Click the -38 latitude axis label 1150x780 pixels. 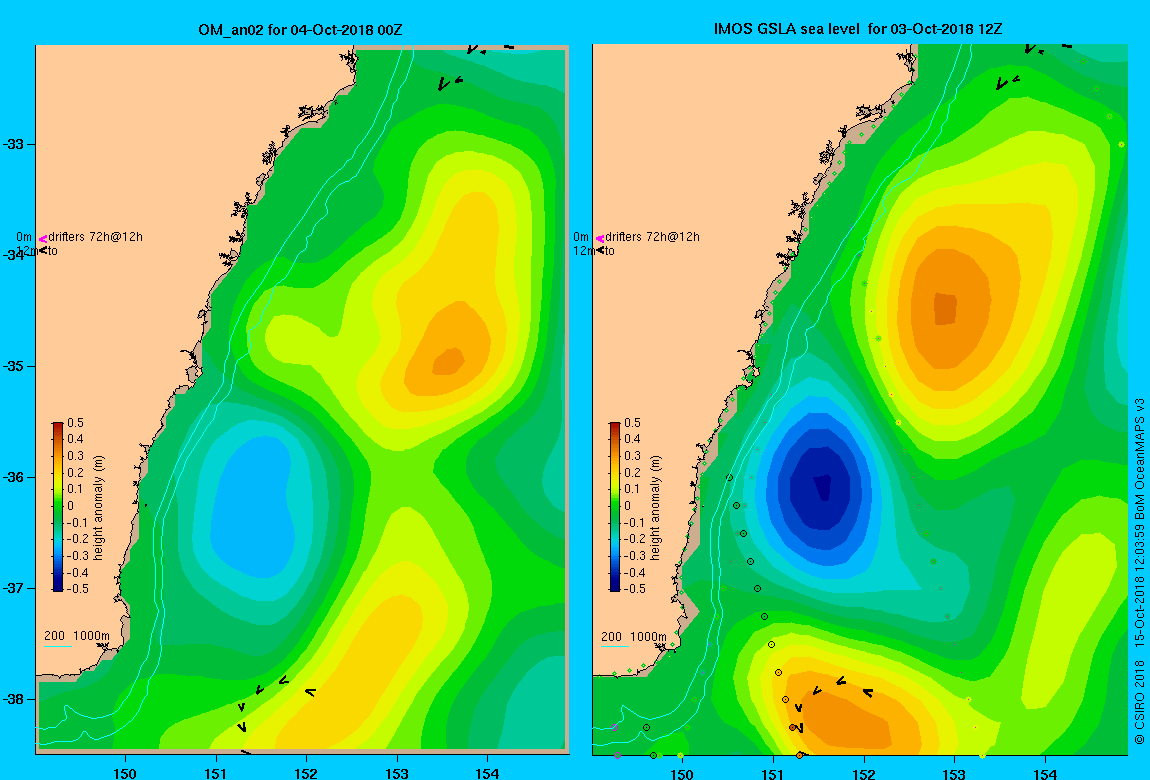pyautogui.click(x=13, y=699)
